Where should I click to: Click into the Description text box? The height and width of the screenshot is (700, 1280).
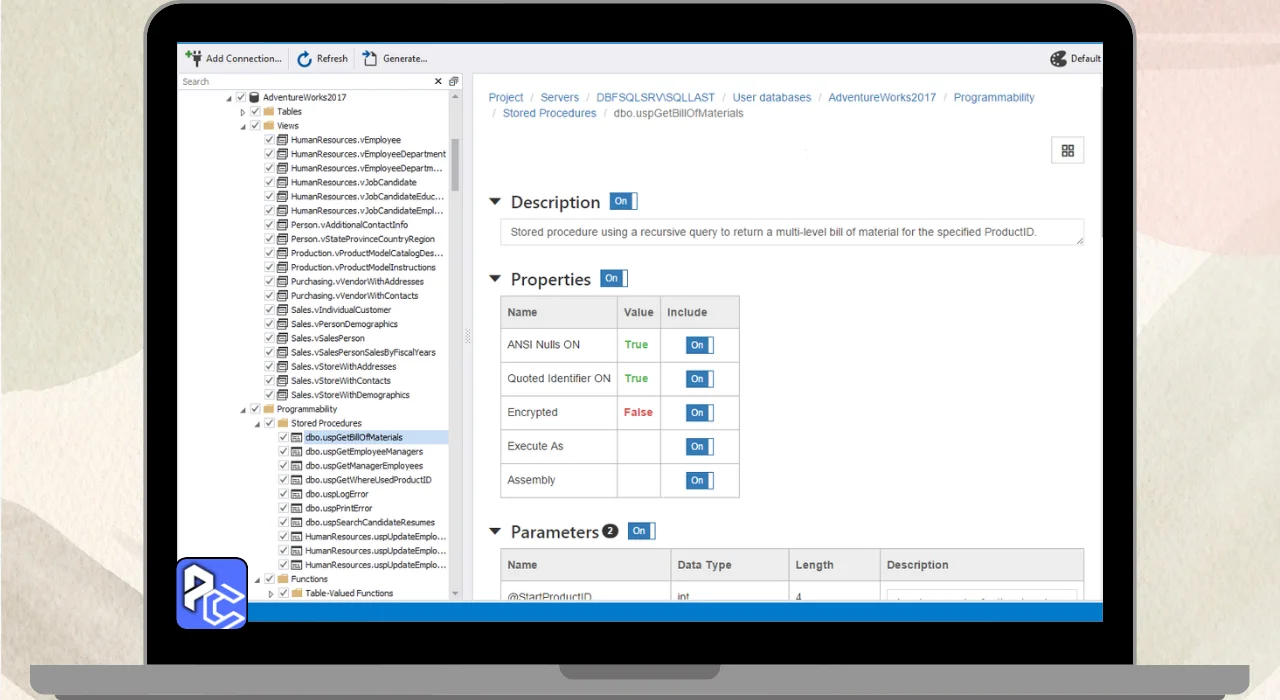(x=792, y=232)
